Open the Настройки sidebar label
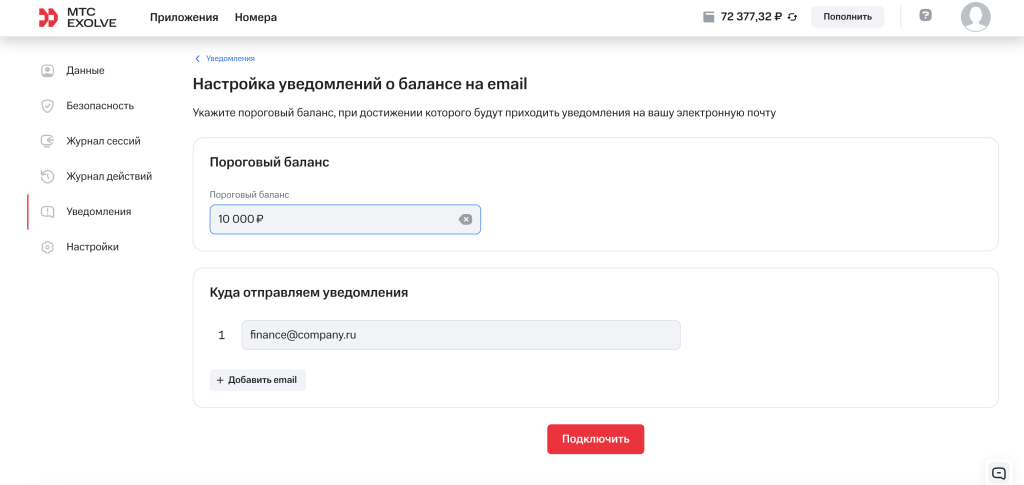The image size is (1024, 485). (93, 247)
